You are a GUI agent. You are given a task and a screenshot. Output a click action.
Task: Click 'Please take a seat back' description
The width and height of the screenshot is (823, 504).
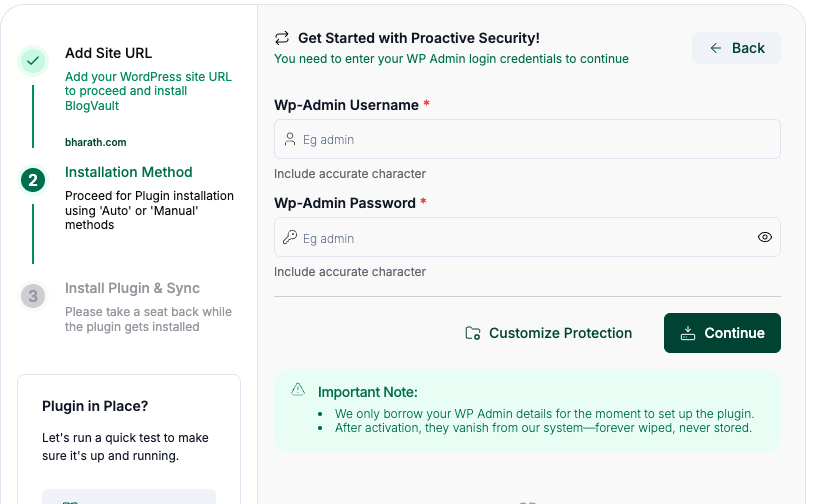coord(148,319)
